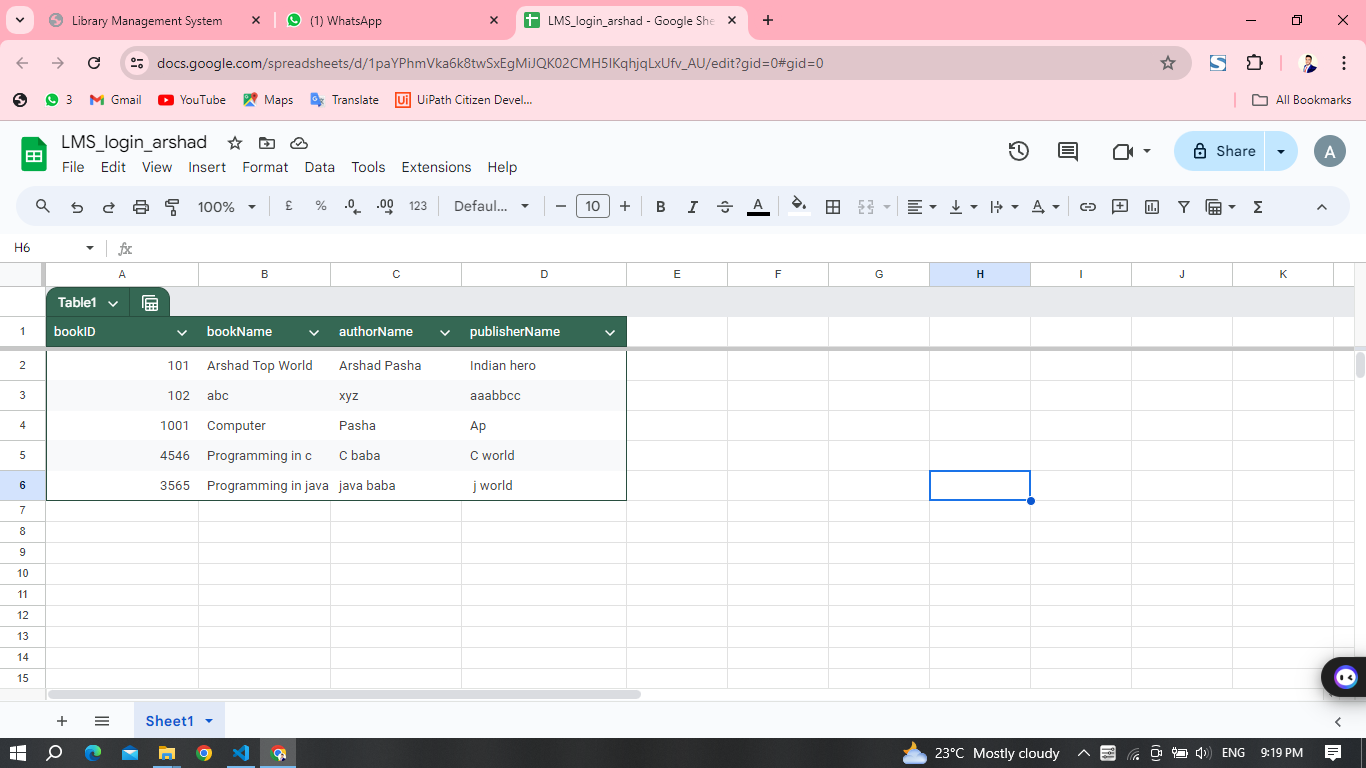Toggle italic formatting
This screenshot has height=768, width=1366.
tap(692, 207)
